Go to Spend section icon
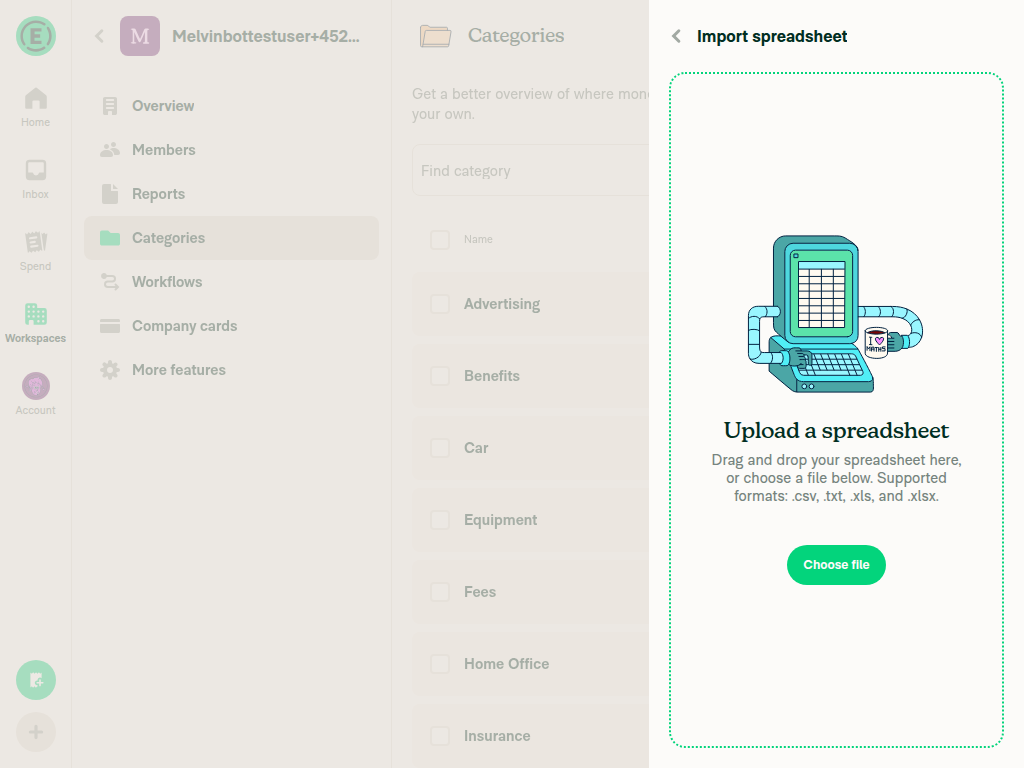The height and width of the screenshot is (768, 1024). click(36, 242)
